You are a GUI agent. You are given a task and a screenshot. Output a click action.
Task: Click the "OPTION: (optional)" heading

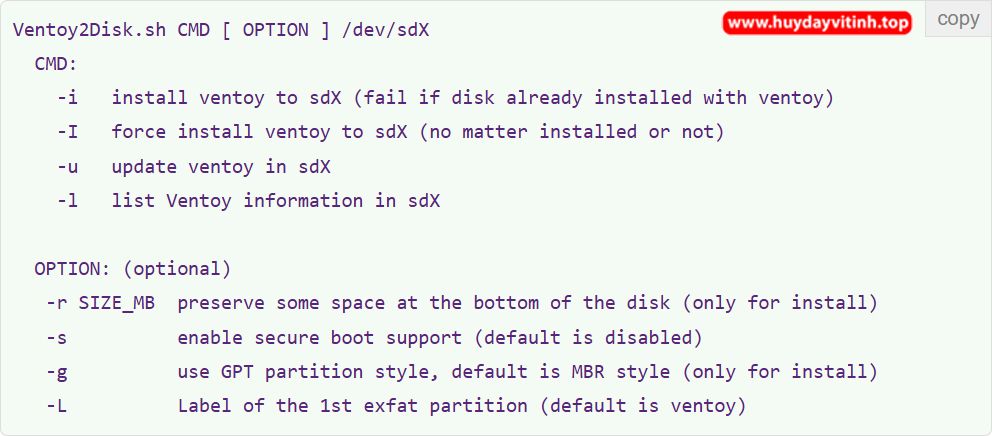133,269
